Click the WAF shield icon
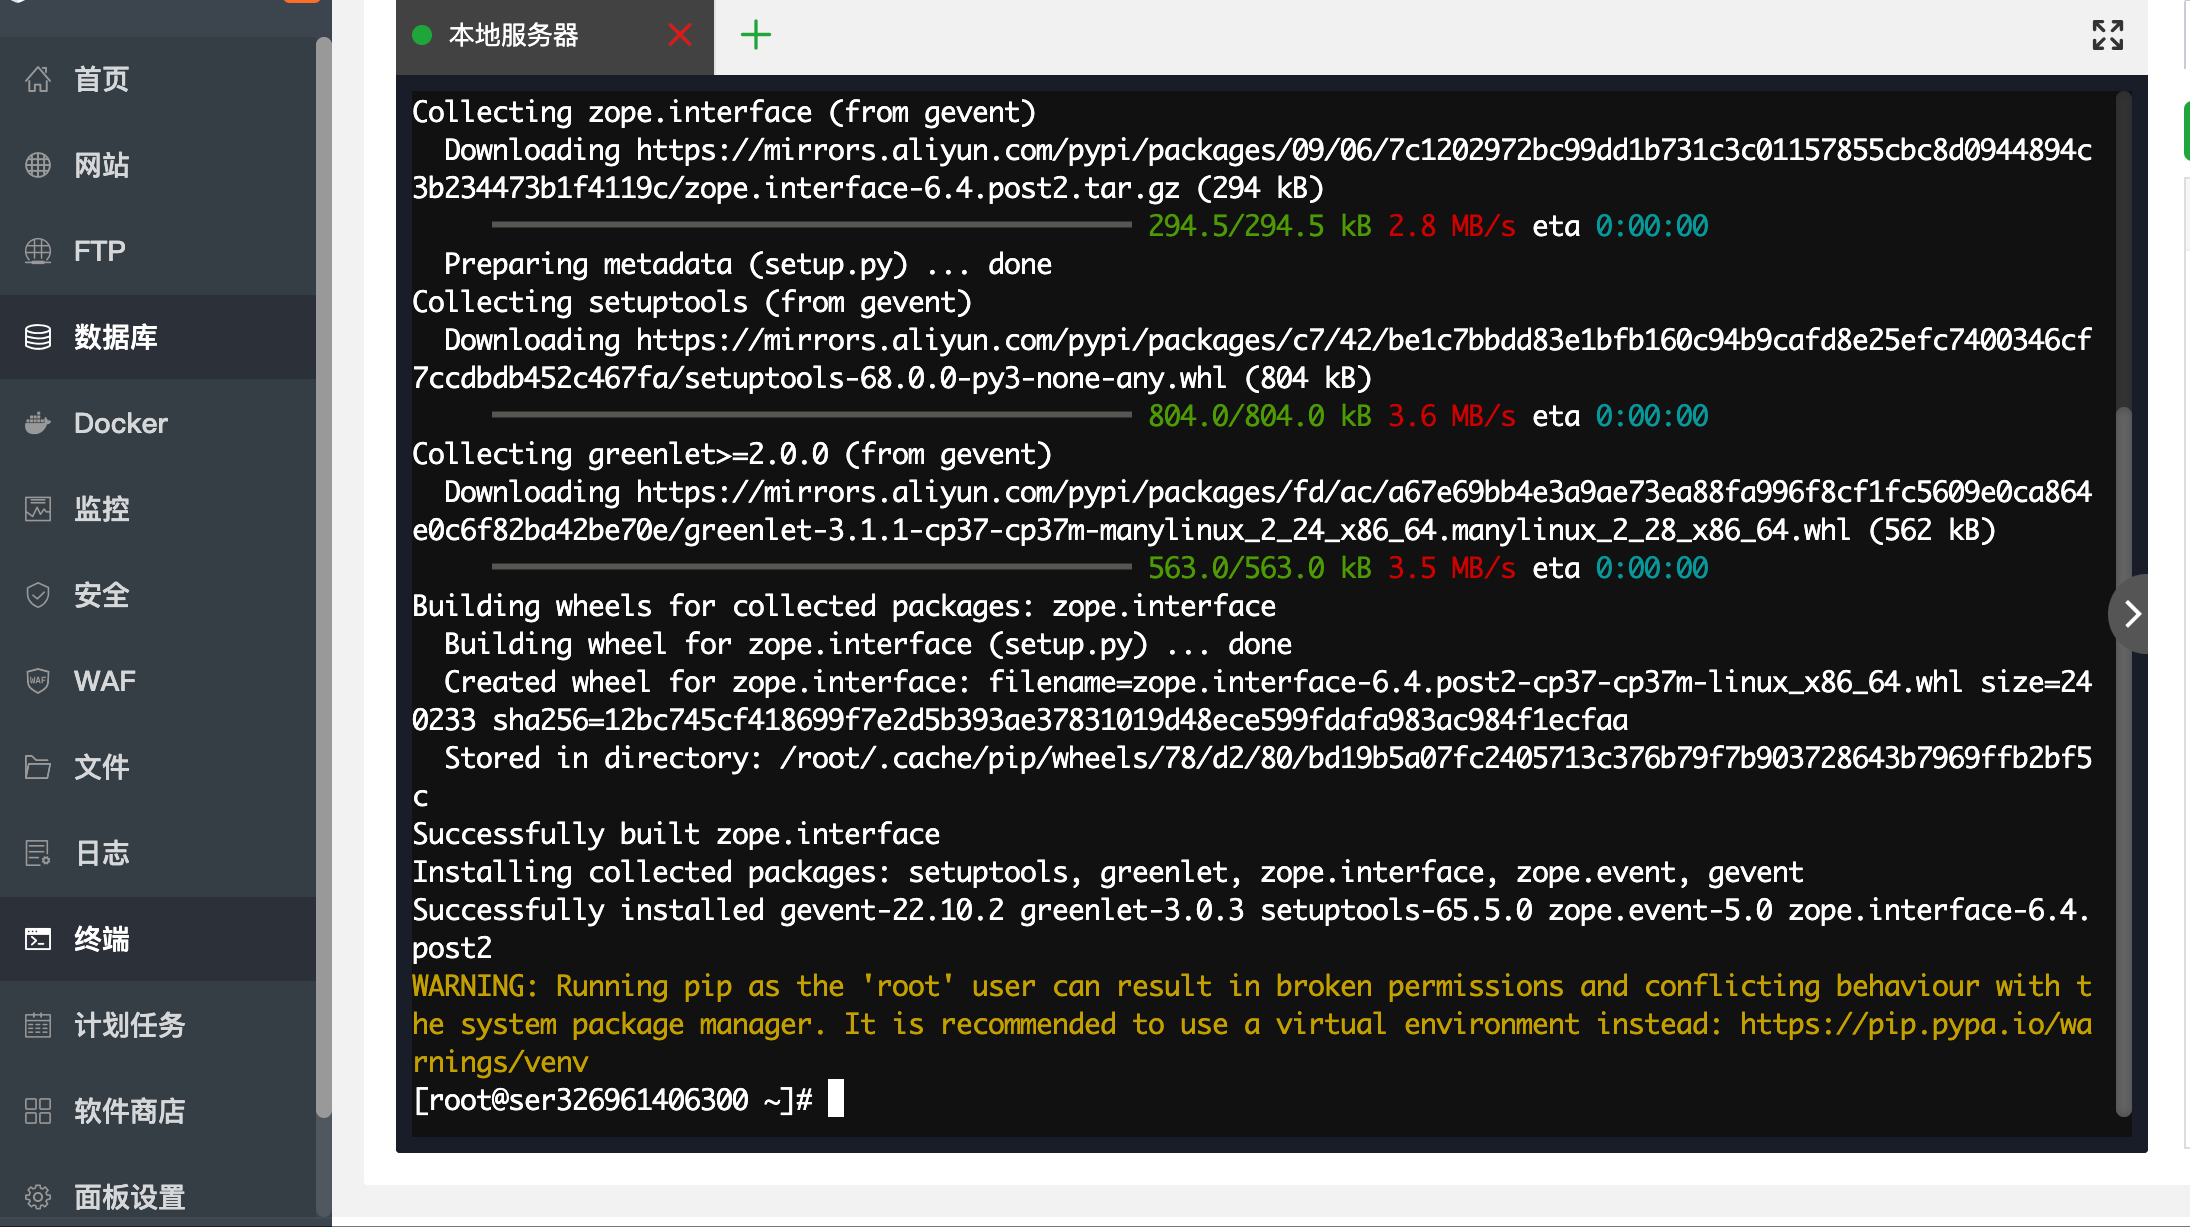Viewport: 2190px width, 1227px height. 38,681
